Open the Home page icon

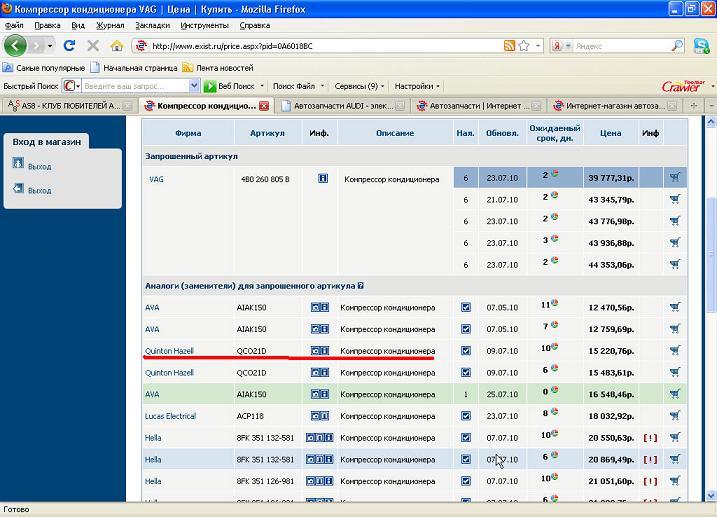coord(117,46)
